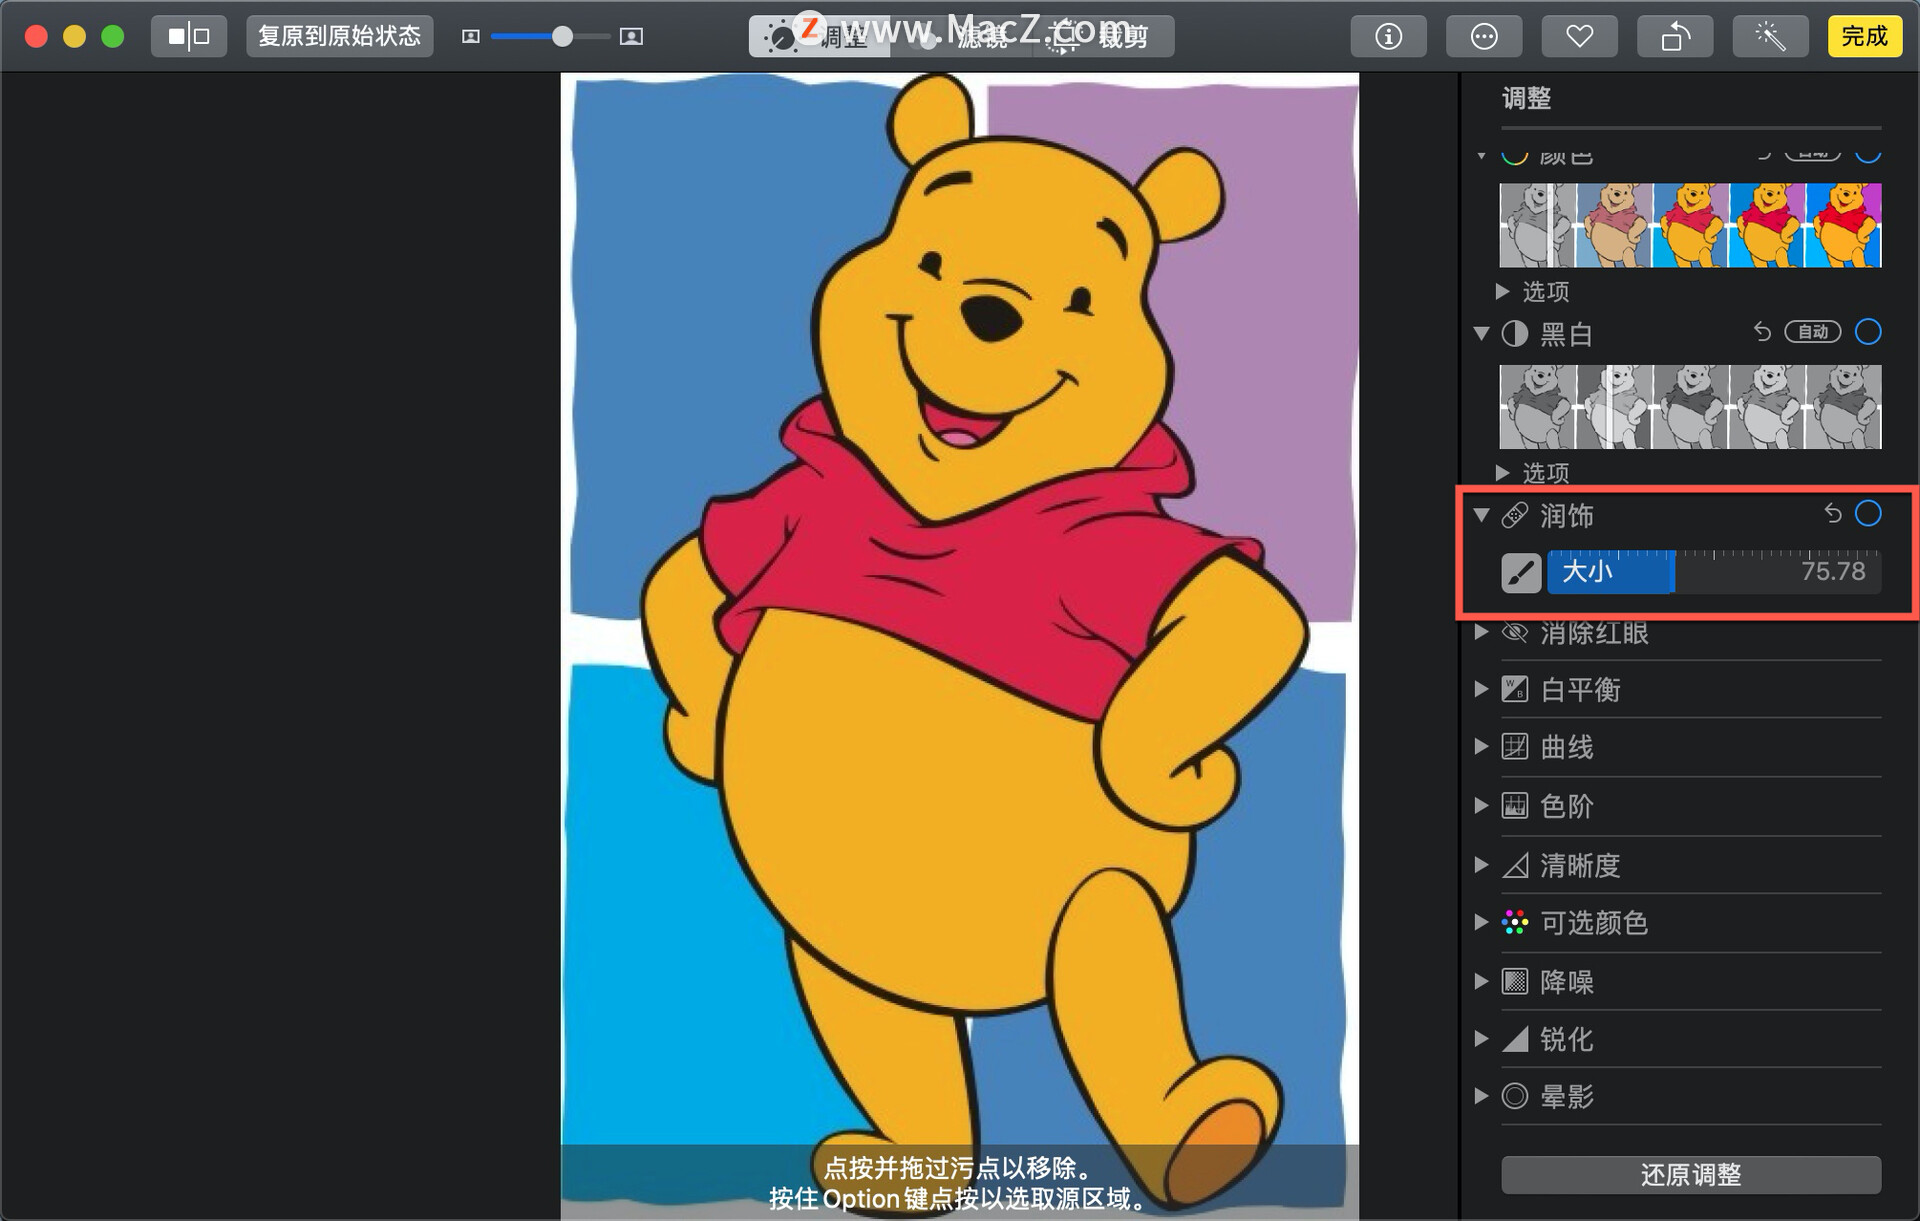
Task: Open the more options ellipsis menu
Action: (1484, 37)
